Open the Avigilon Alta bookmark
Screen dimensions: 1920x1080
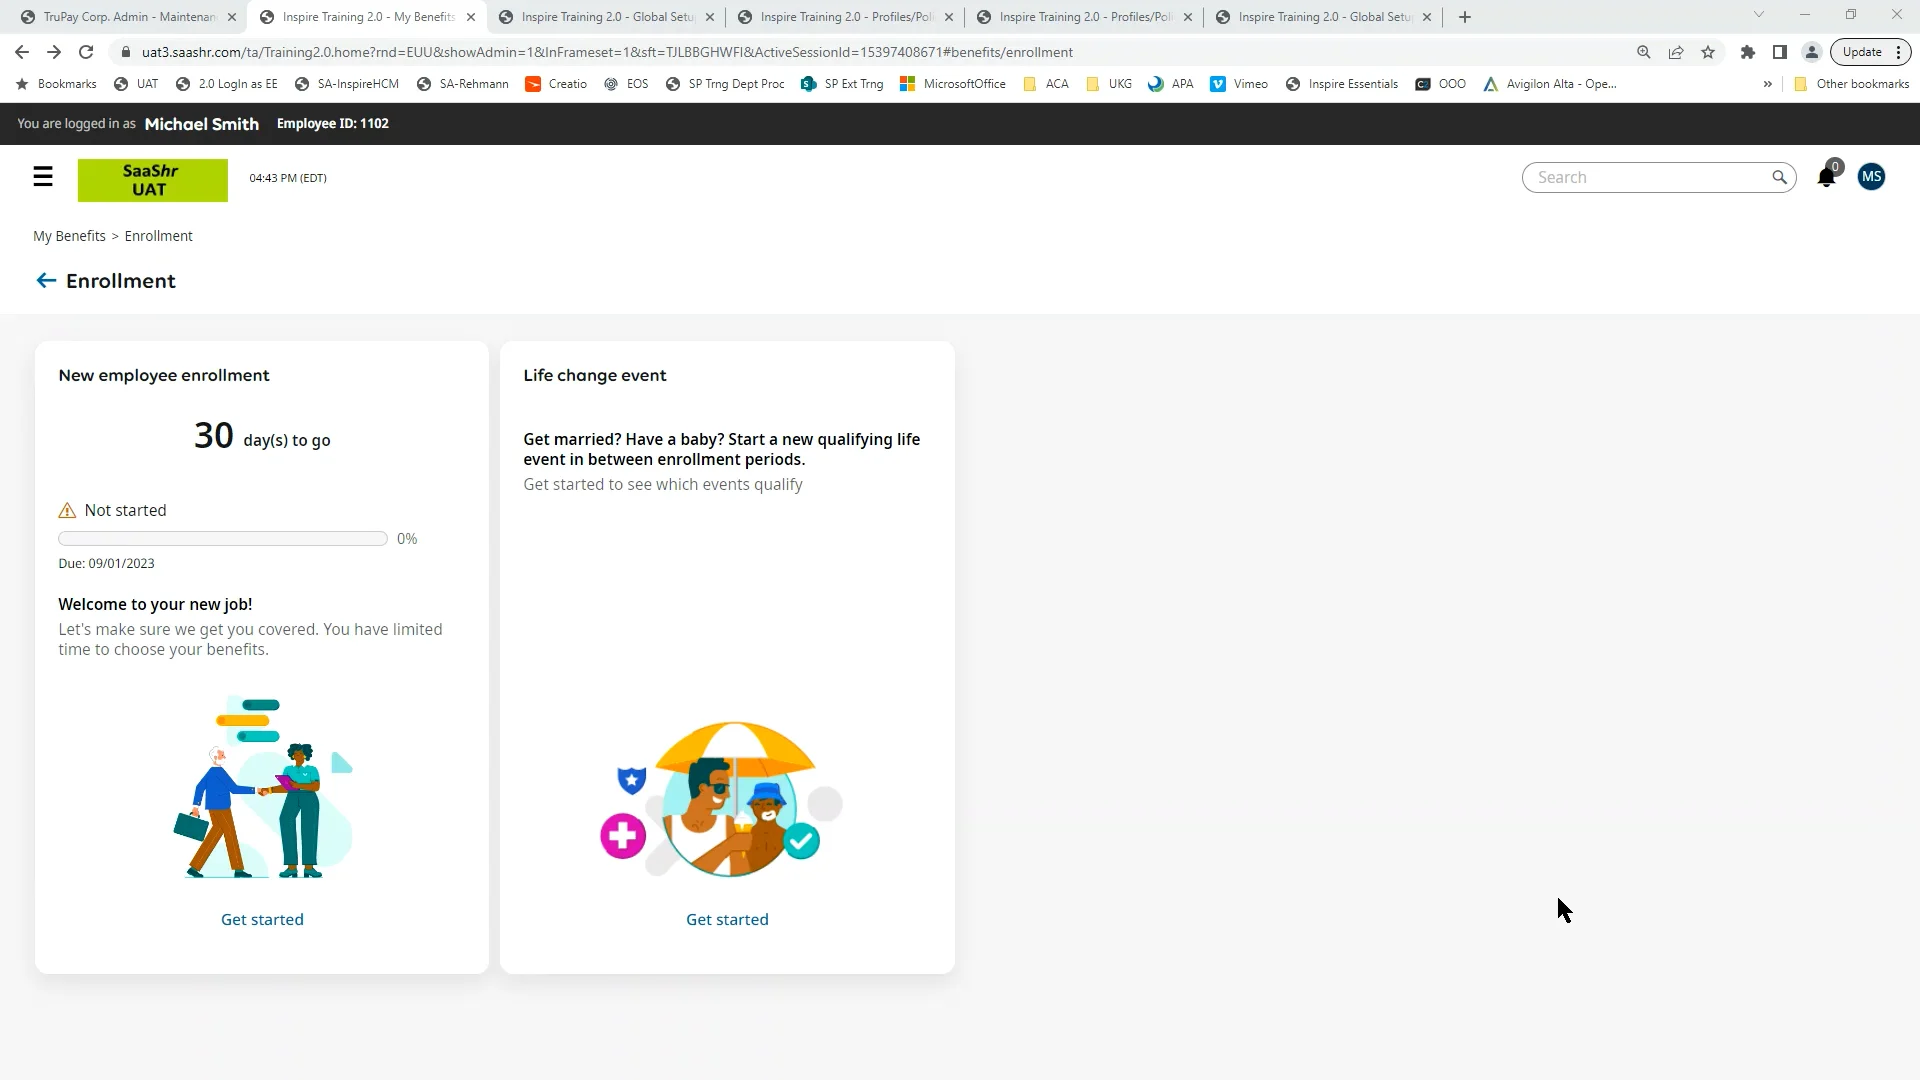(x=1550, y=84)
